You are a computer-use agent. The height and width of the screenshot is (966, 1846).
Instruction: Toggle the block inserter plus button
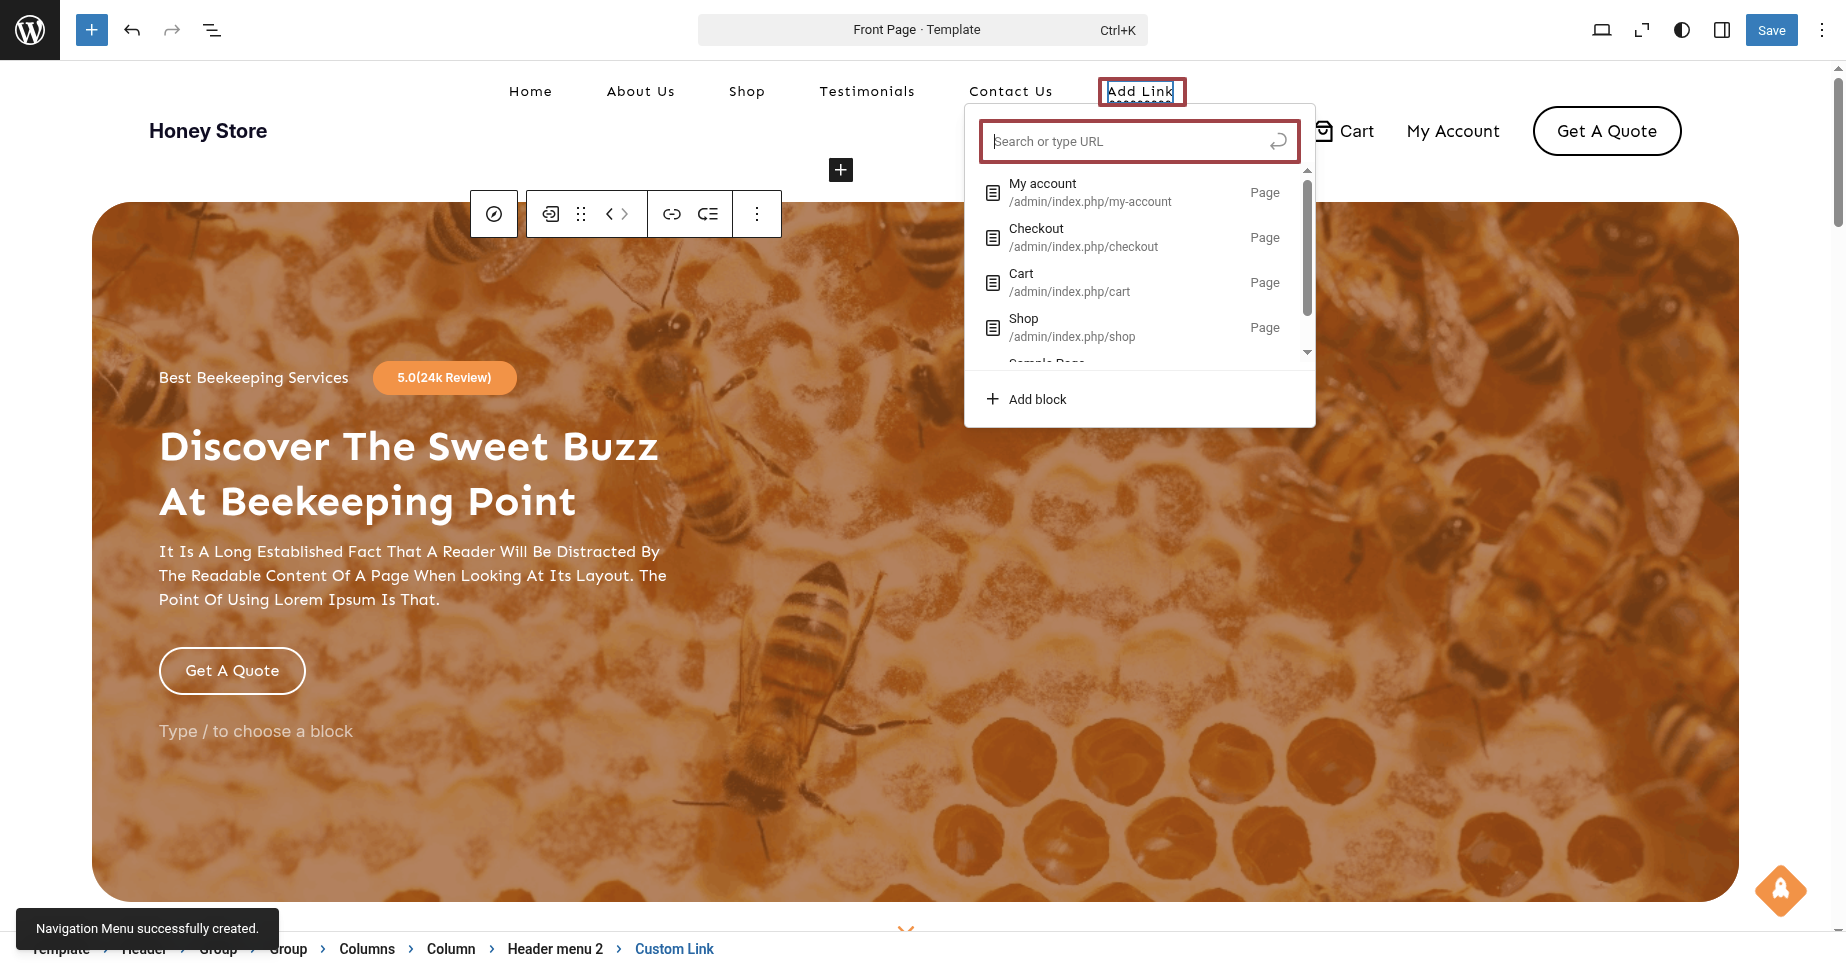[x=91, y=30]
